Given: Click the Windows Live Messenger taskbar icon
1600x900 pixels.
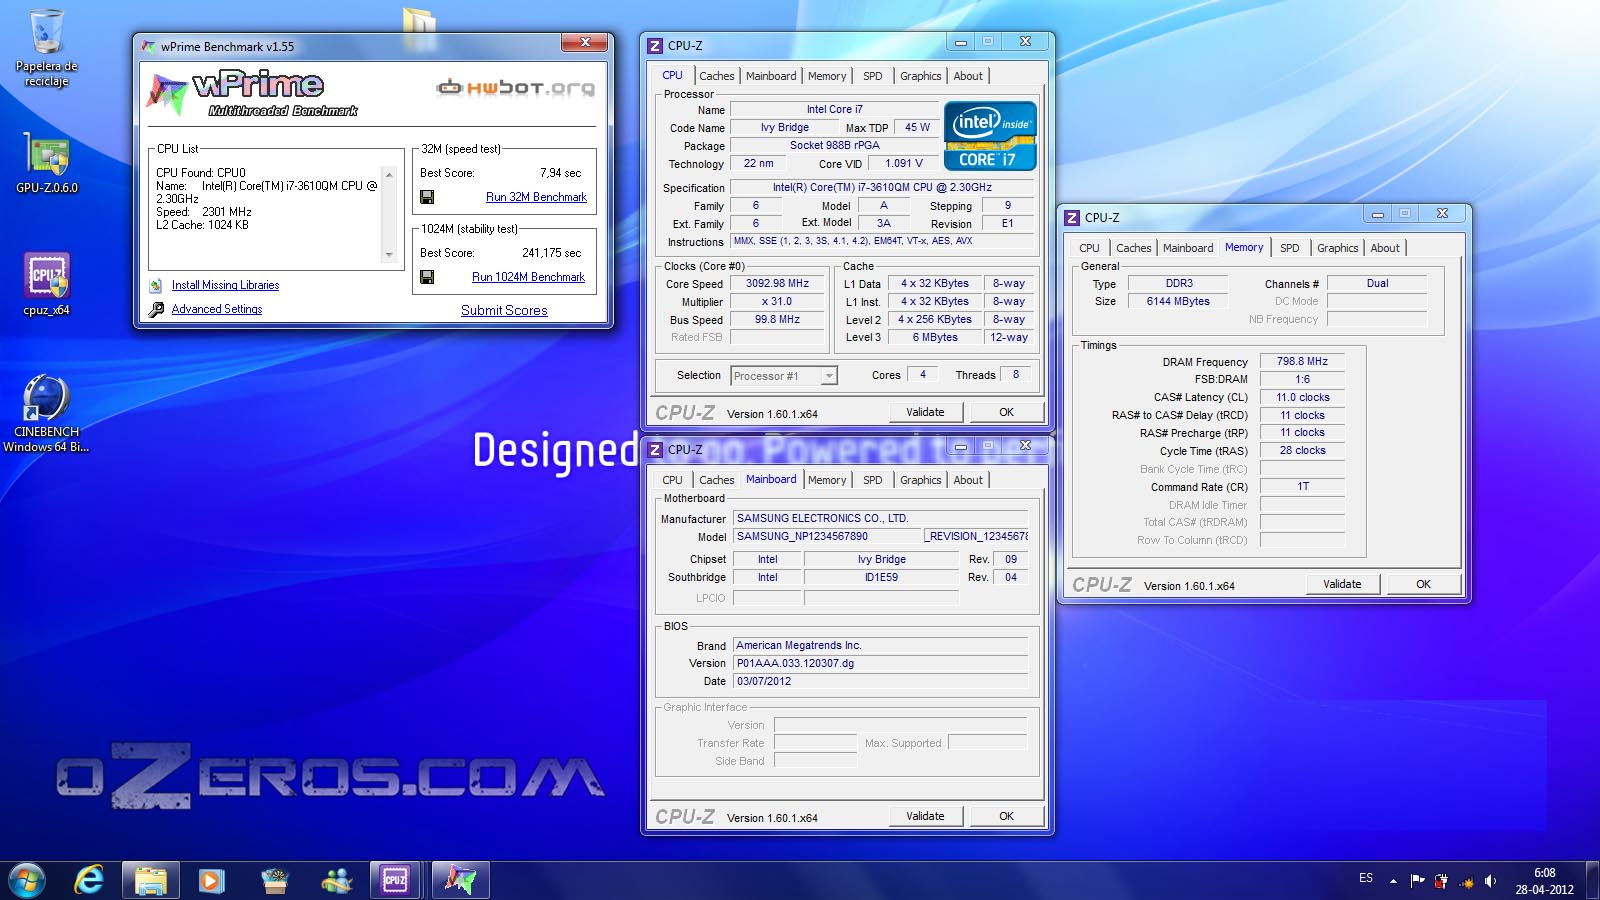Looking at the screenshot, I should point(337,880).
